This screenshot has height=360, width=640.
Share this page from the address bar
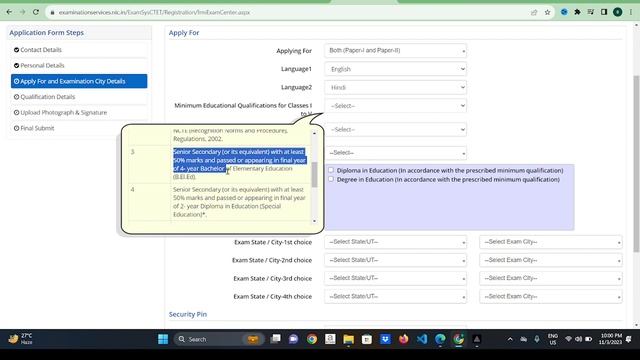click(x=534, y=12)
